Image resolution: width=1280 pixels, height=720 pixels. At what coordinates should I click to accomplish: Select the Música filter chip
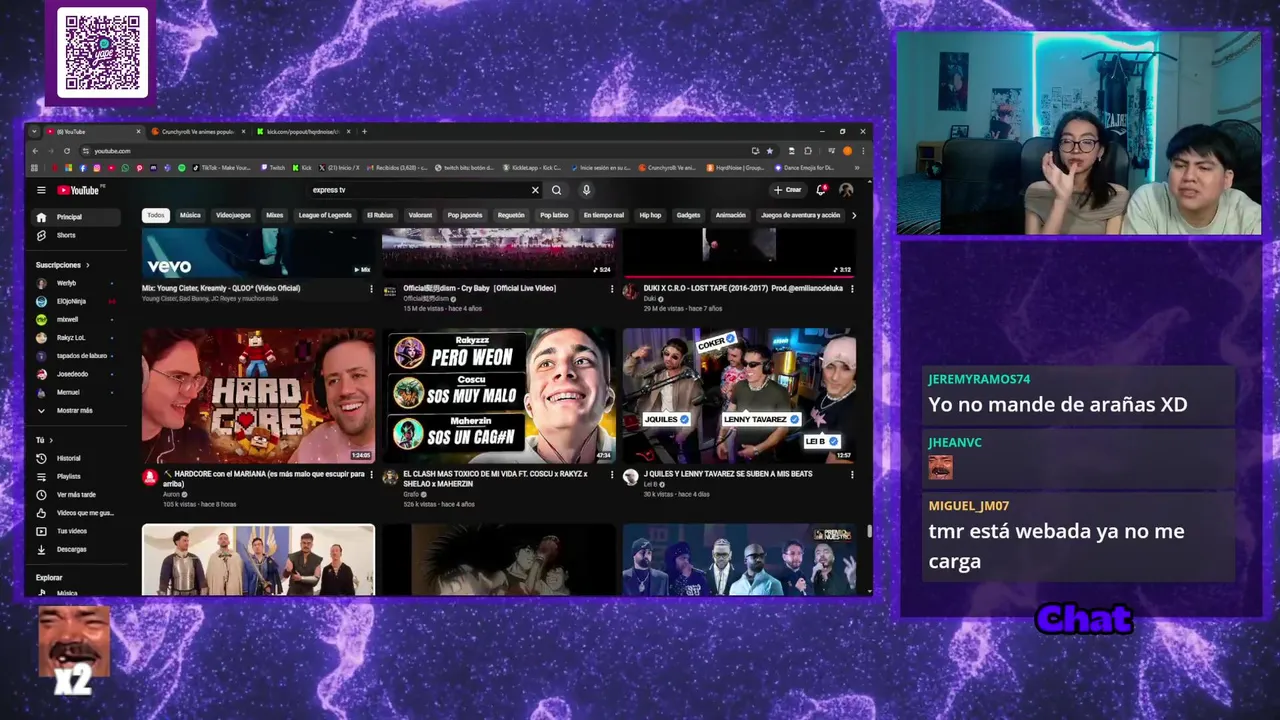(190, 215)
